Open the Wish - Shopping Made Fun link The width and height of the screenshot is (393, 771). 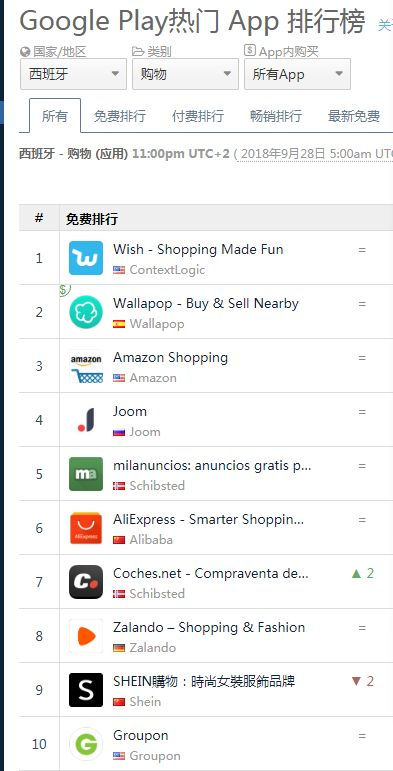(198, 249)
